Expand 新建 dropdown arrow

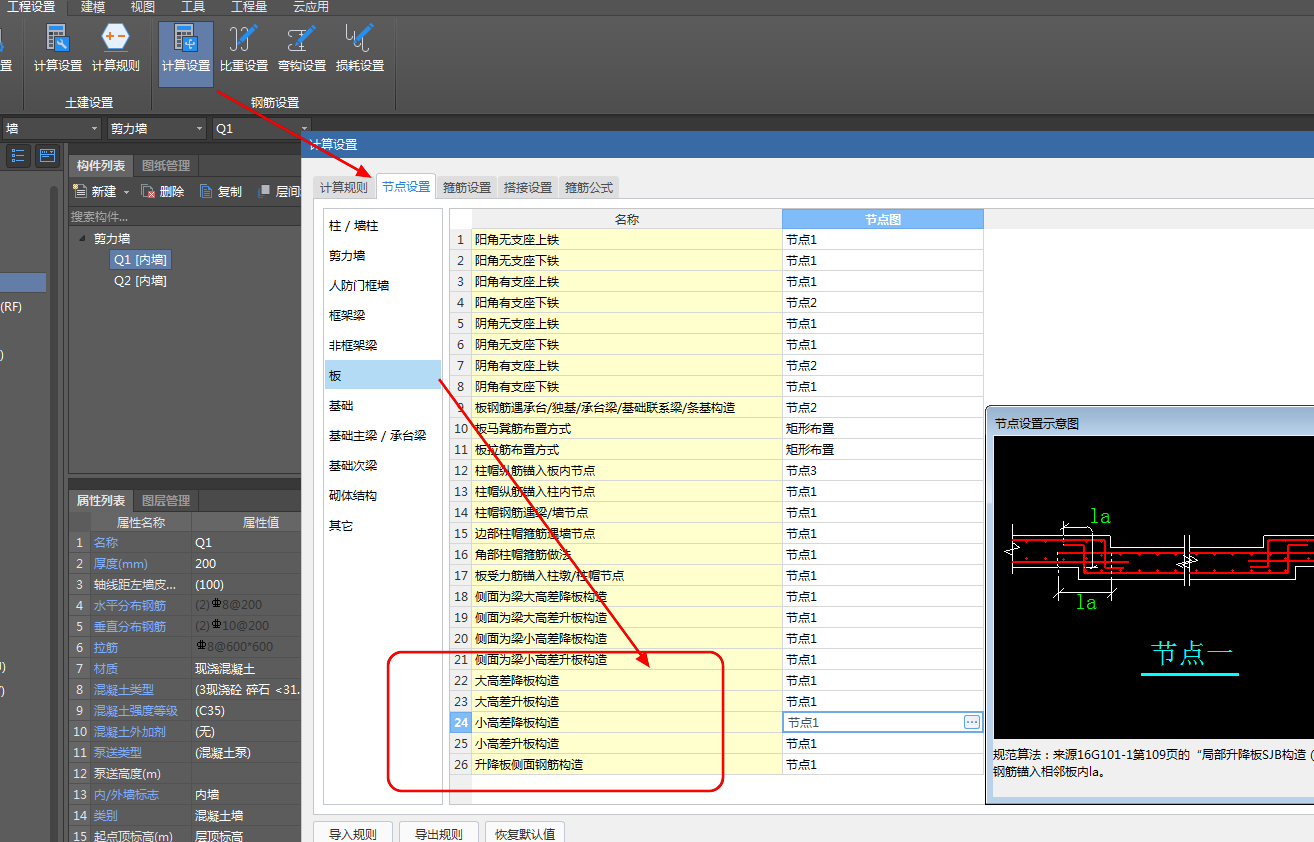pos(125,192)
